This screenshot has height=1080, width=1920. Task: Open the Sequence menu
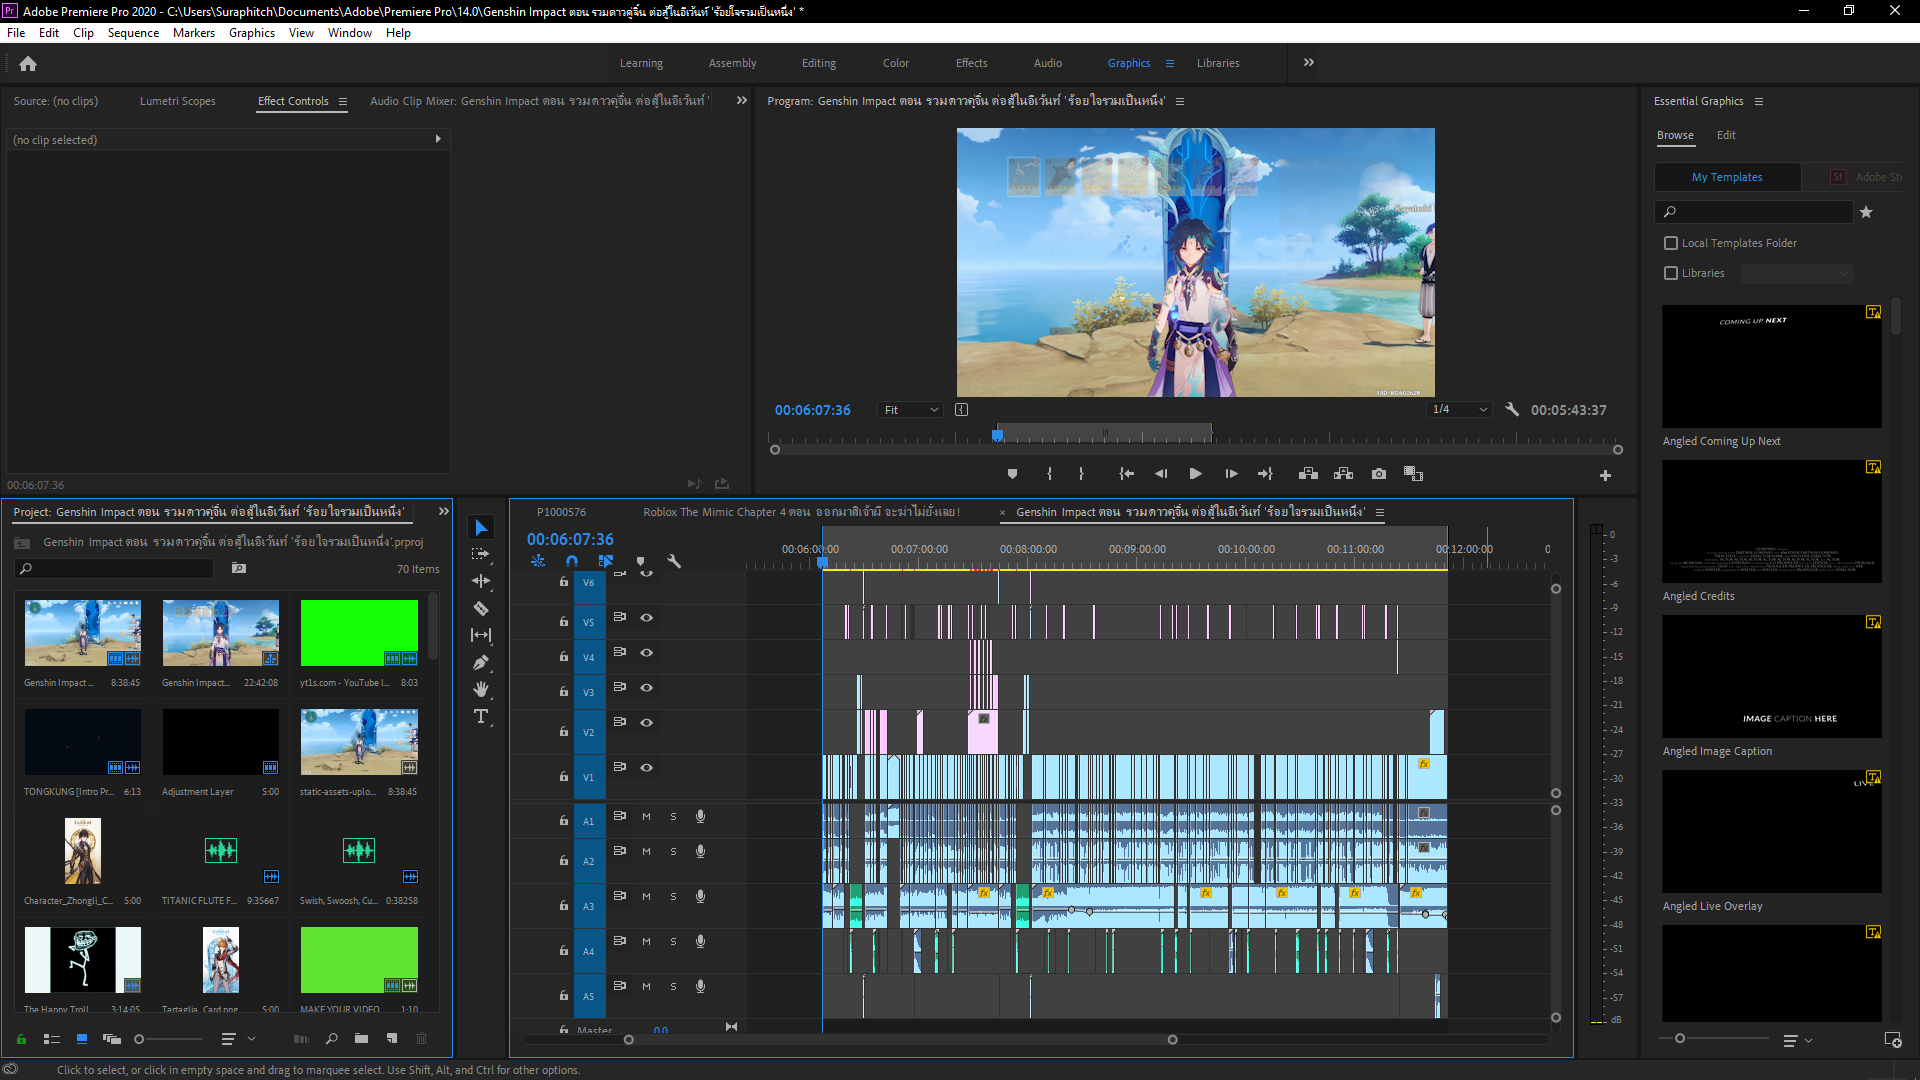tap(133, 33)
